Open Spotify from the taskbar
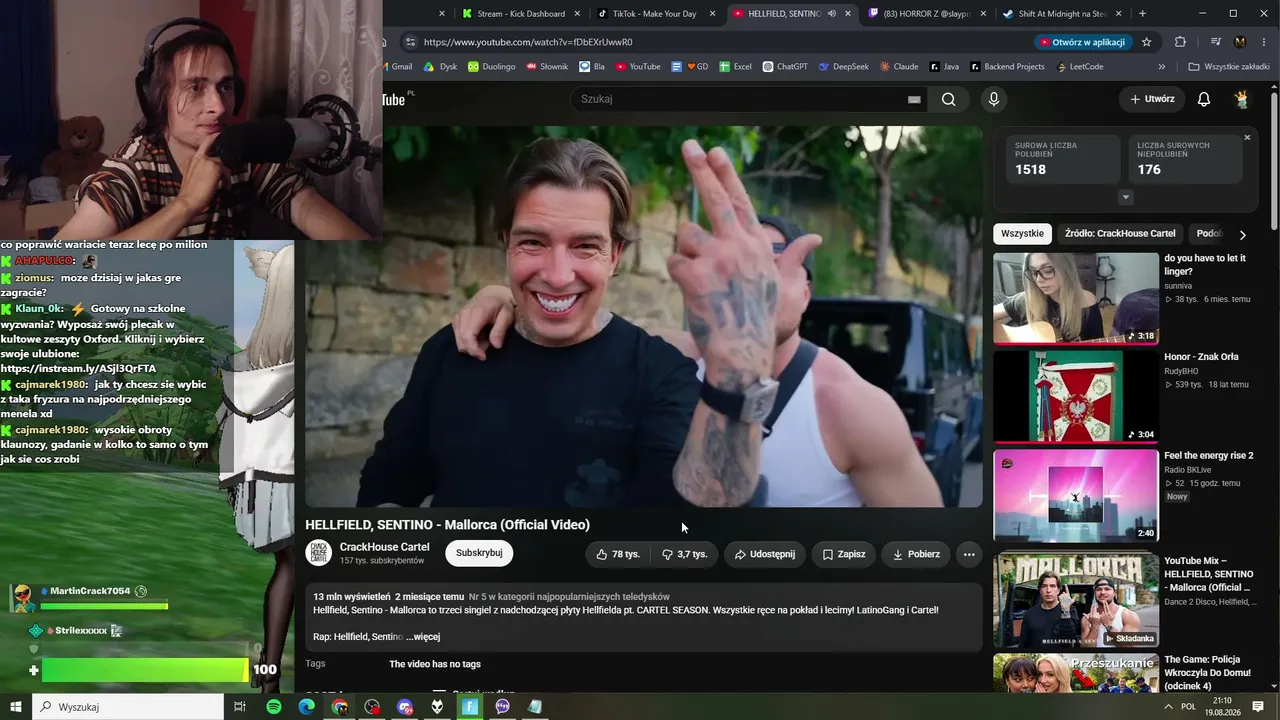Image resolution: width=1280 pixels, height=720 pixels. point(274,707)
